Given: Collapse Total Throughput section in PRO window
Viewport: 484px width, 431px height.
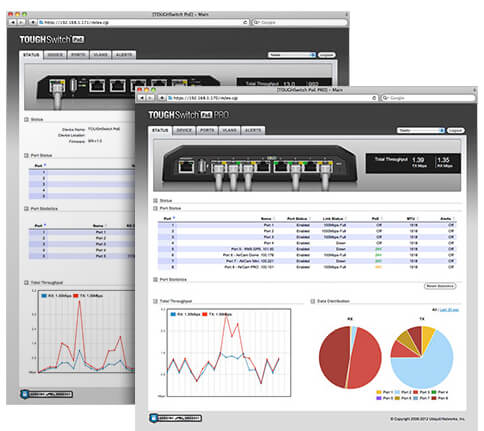Looking at the screenshot, I should (x=155, y=301).
